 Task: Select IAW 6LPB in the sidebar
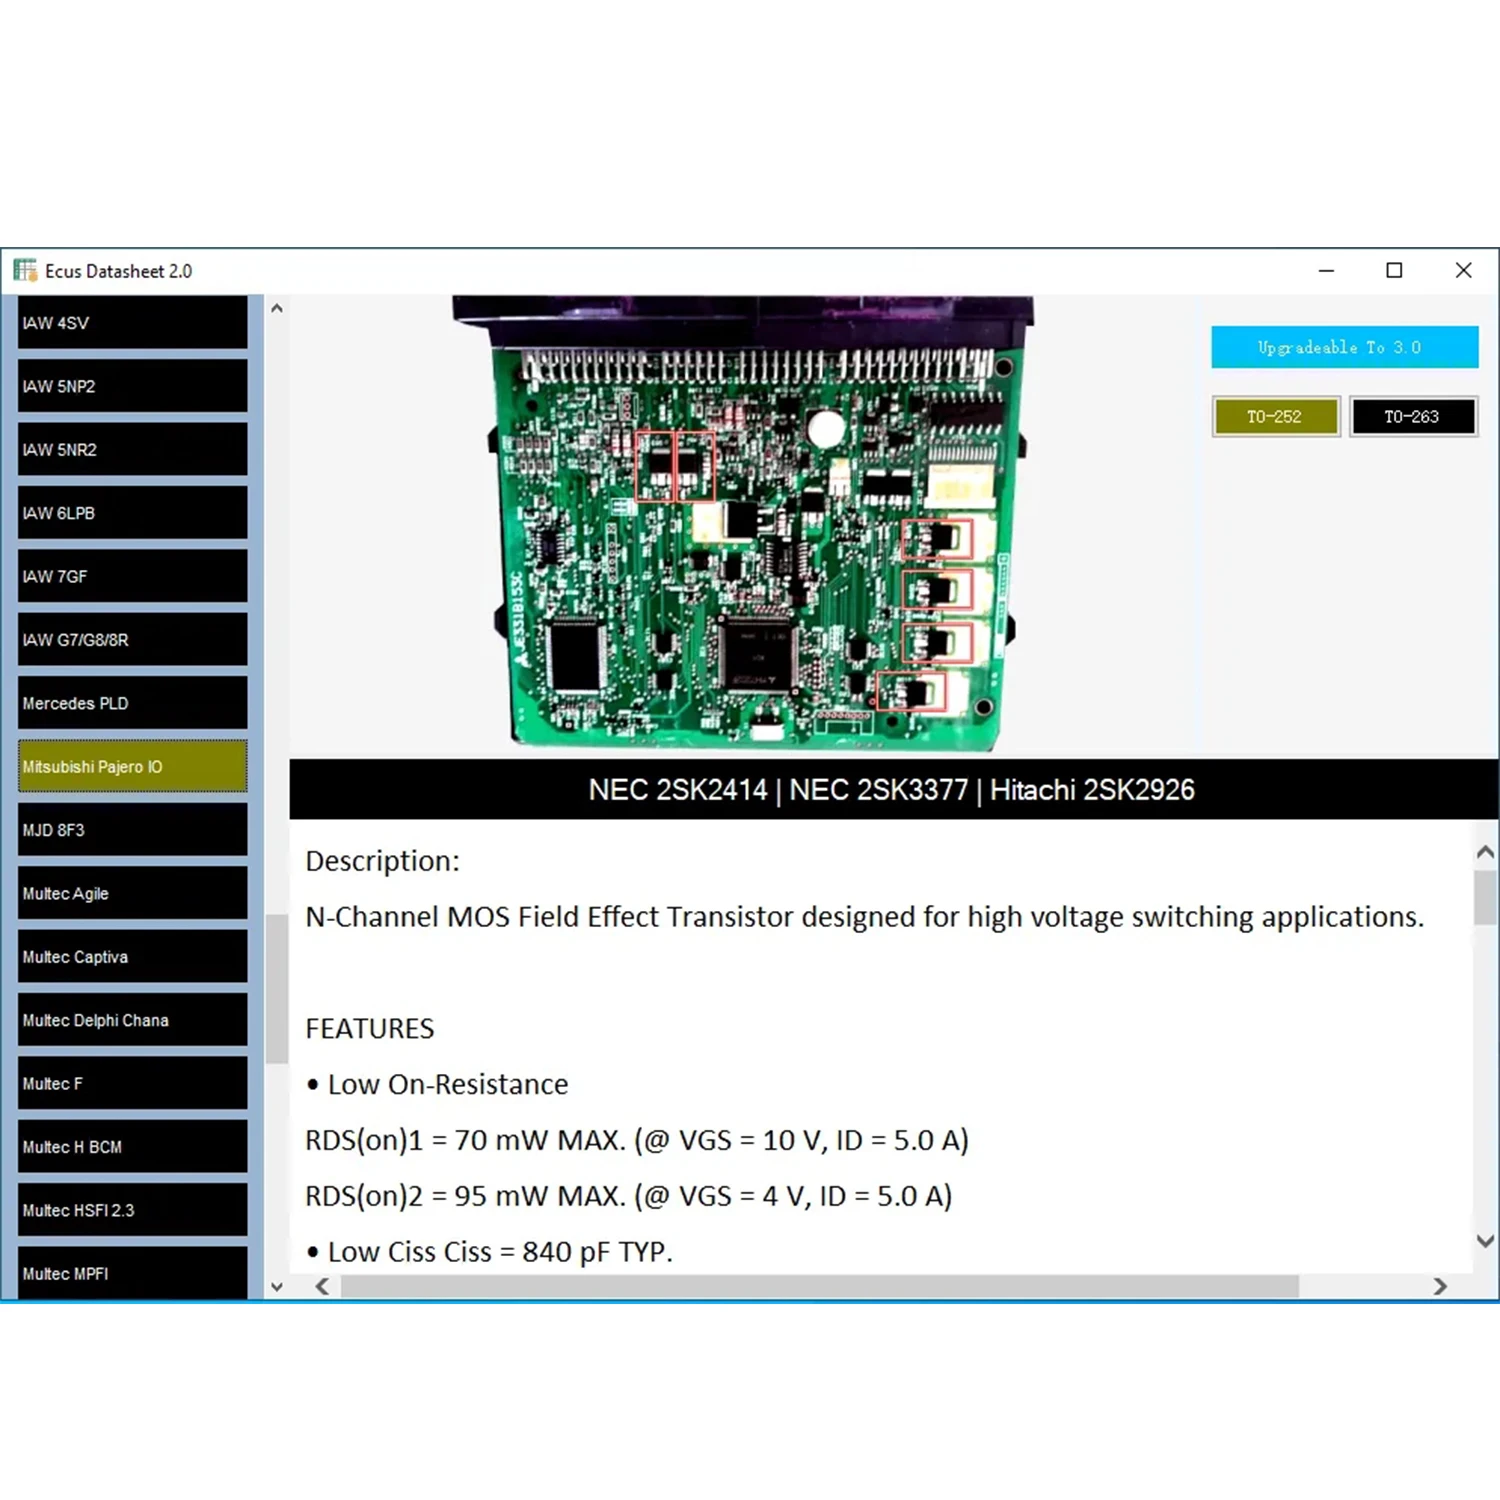point(132,513)
